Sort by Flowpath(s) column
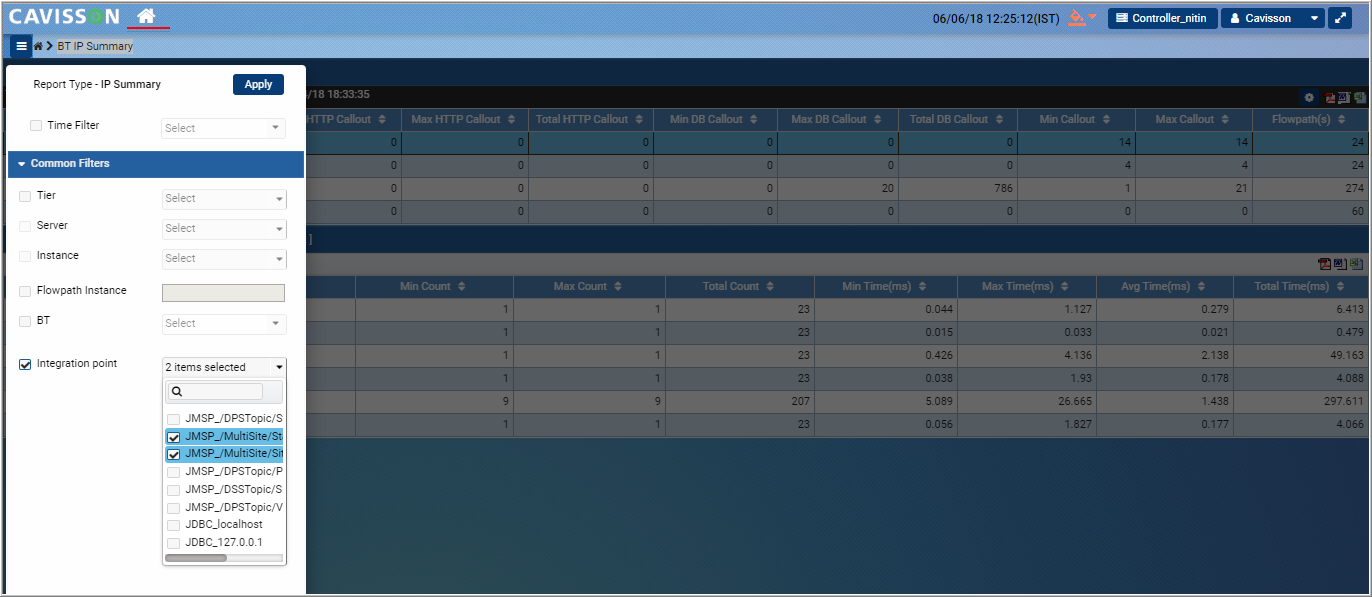This screenshot has width=1372, height=597. (x=1308, y=119)
